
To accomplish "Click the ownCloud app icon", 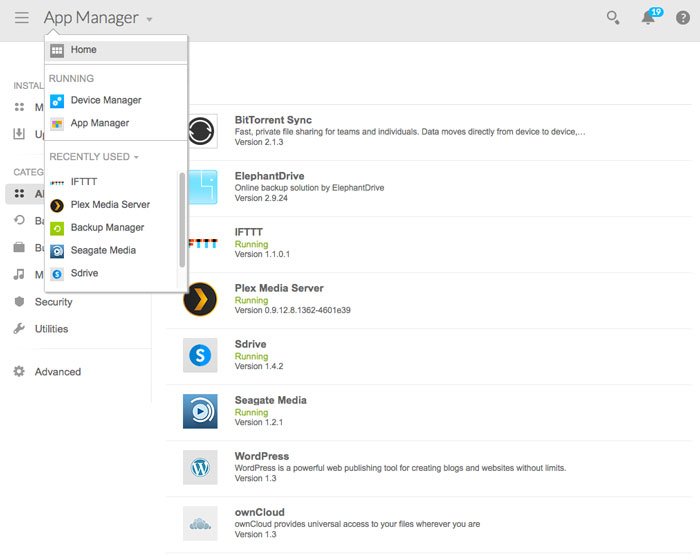I will pyautogui.click(x=200, y=523).
